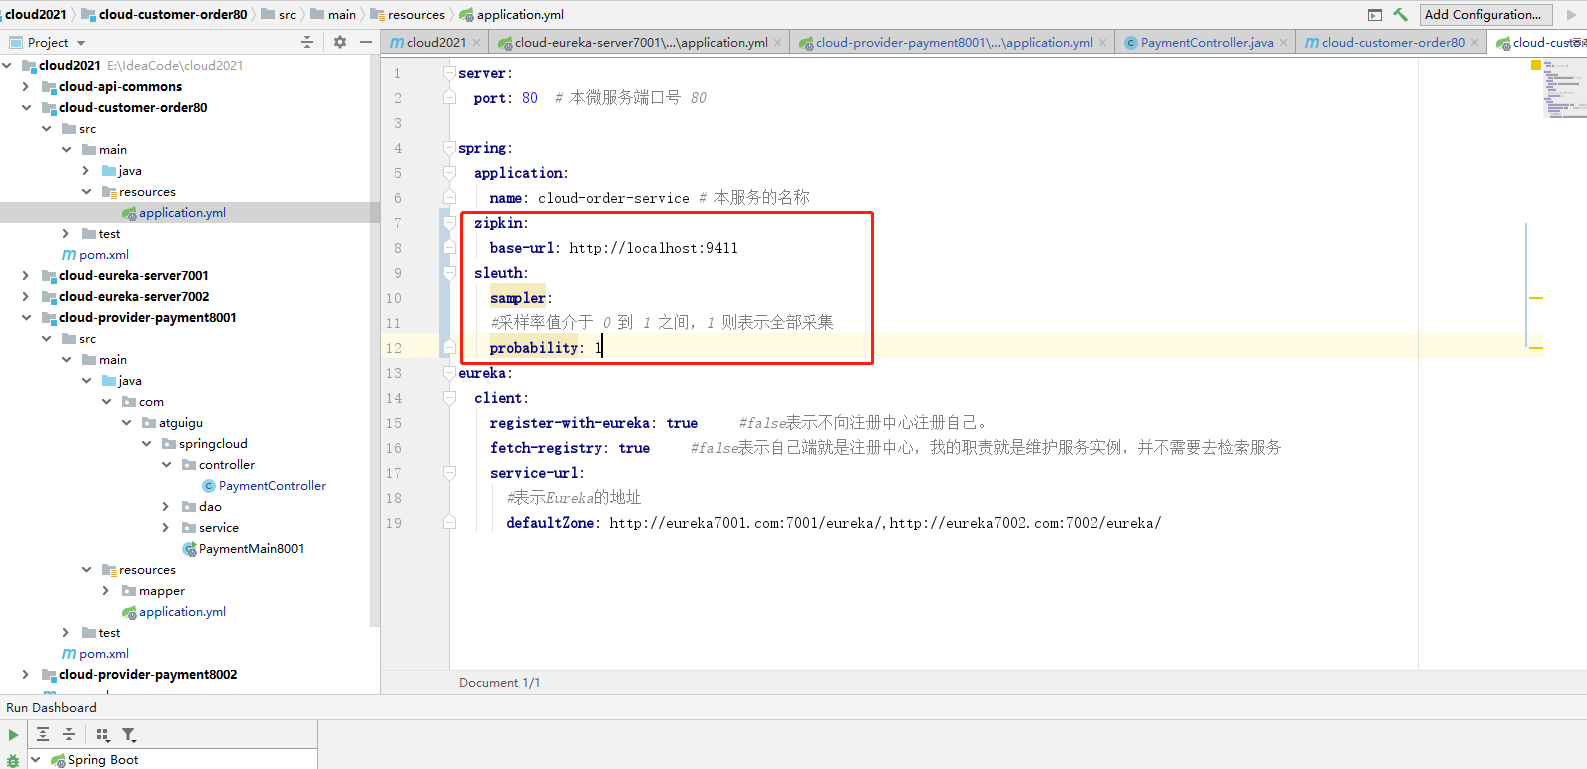Select the service package
Viewport: 1587px width, 769px height.
pos(219,528)
